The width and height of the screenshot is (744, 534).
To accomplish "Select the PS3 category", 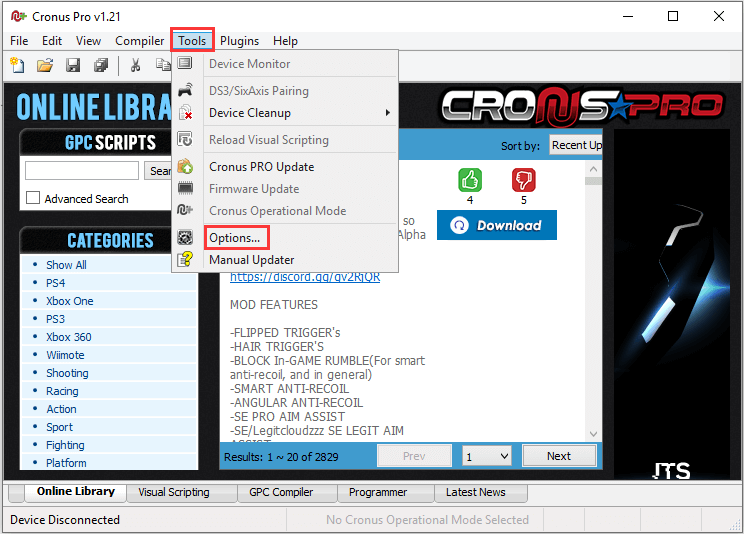I will coord(56,319).
